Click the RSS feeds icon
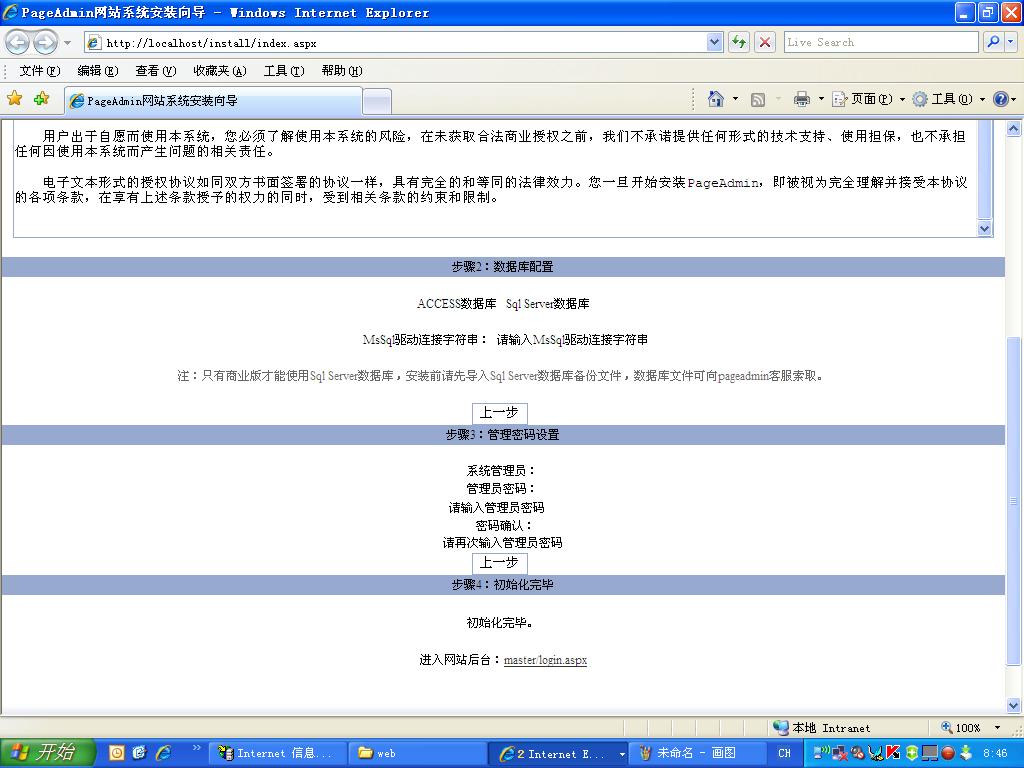The height and width of the screenshot is (768, 1024). [x=758, y=99]
